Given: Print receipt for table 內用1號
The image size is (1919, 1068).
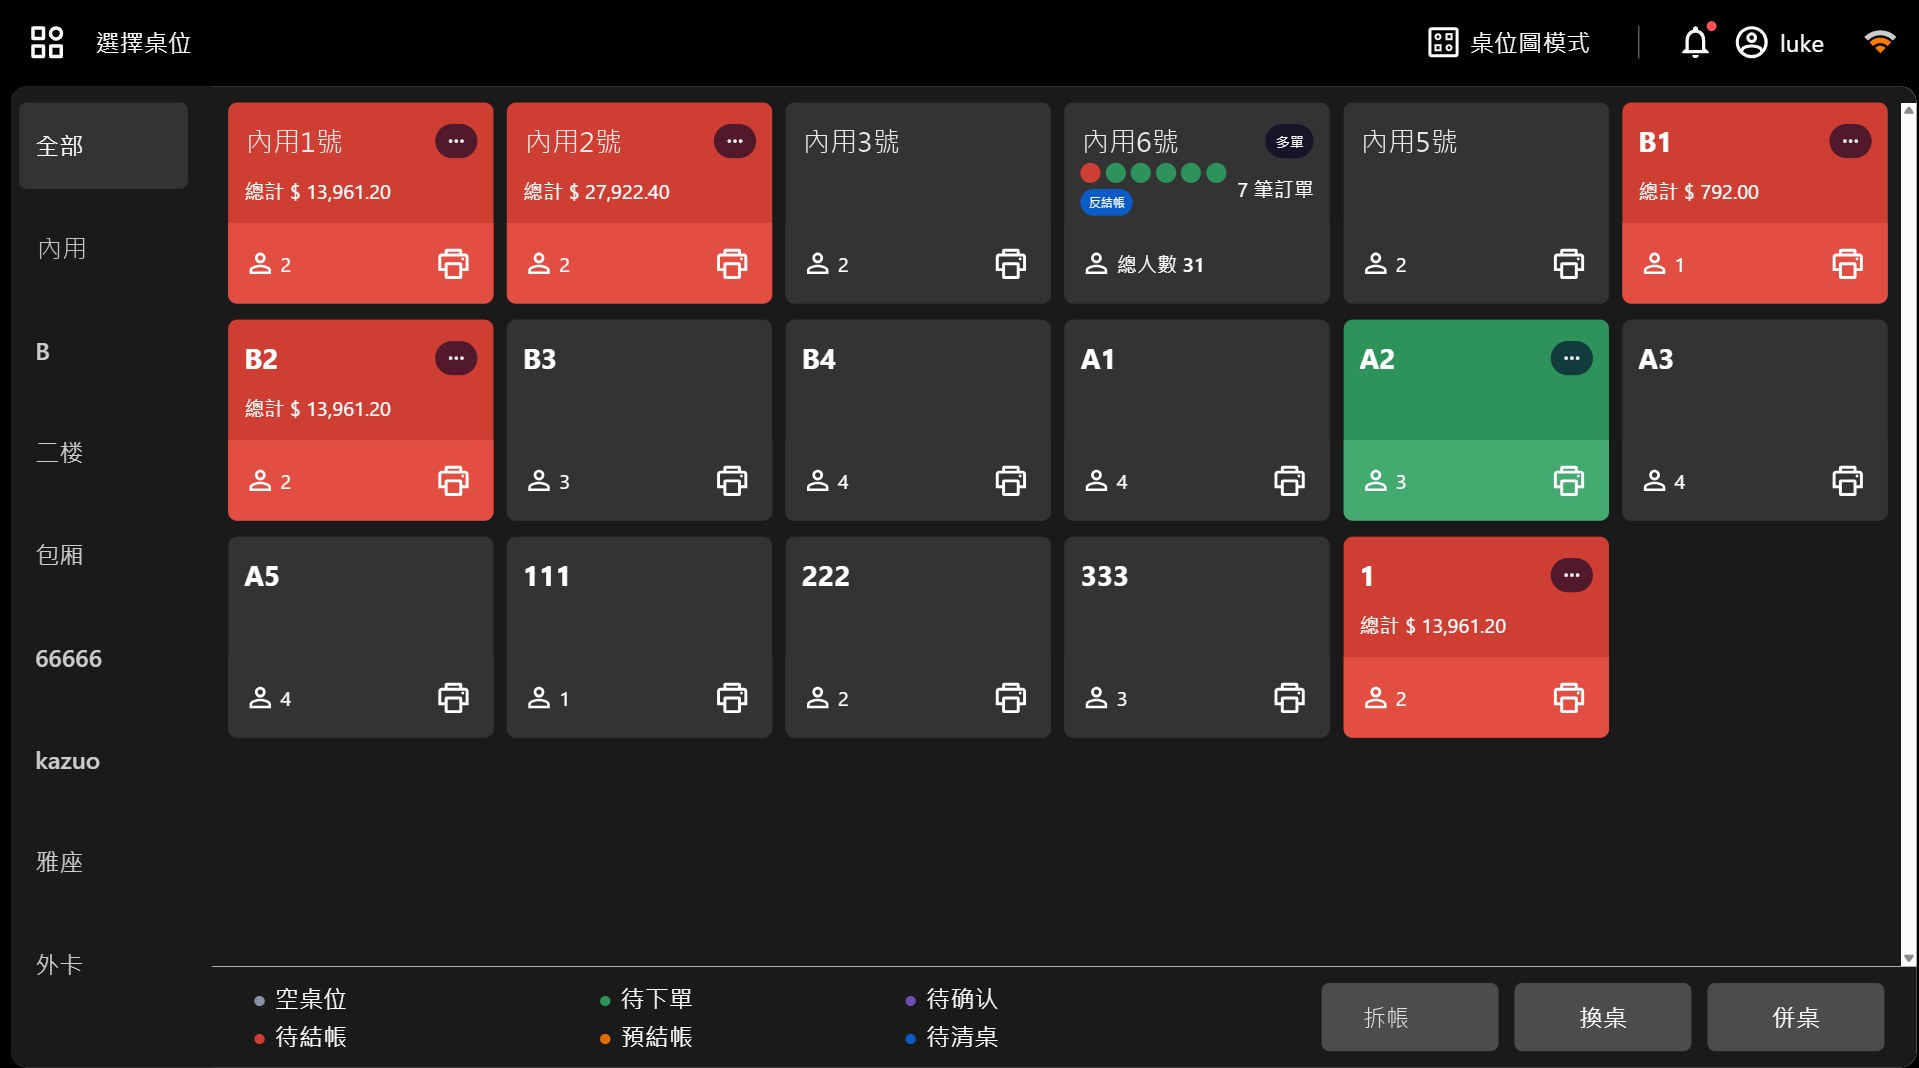Looking at the screenshot, I should pos(453,264).
